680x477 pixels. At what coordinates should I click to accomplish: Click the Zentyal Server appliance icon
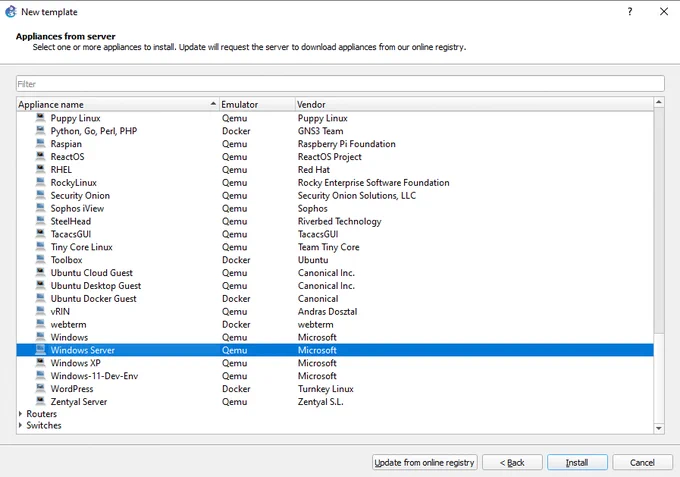(x=40, y=401)
